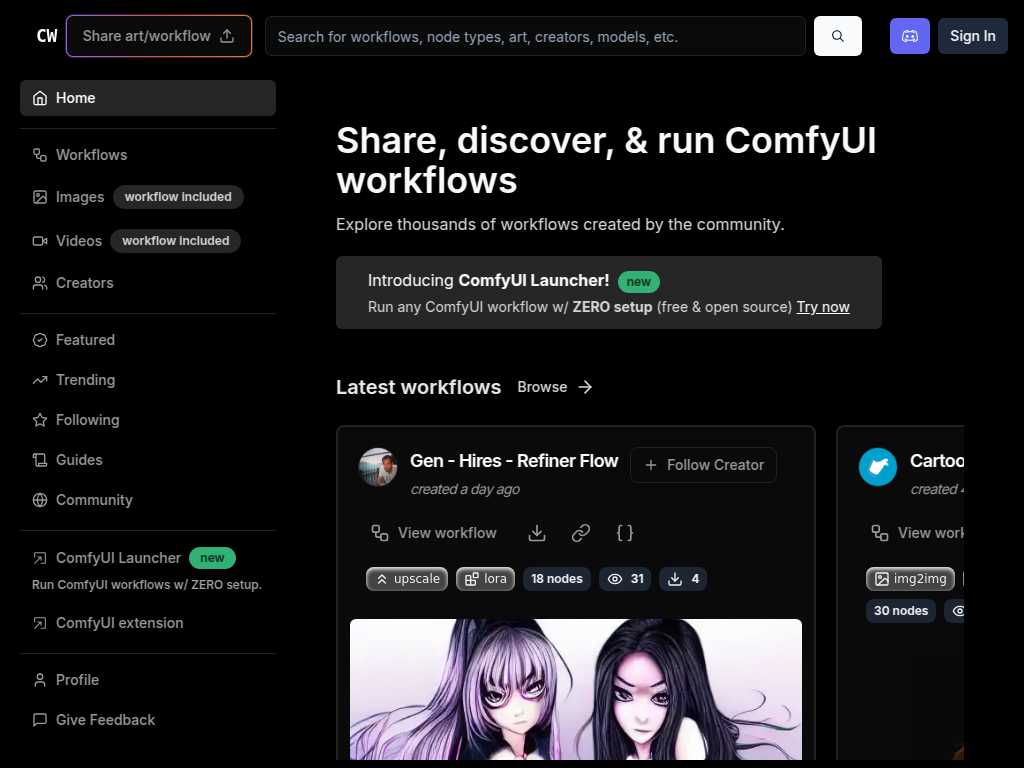Click the blue avatar on Cartoon card

[878, 467]
